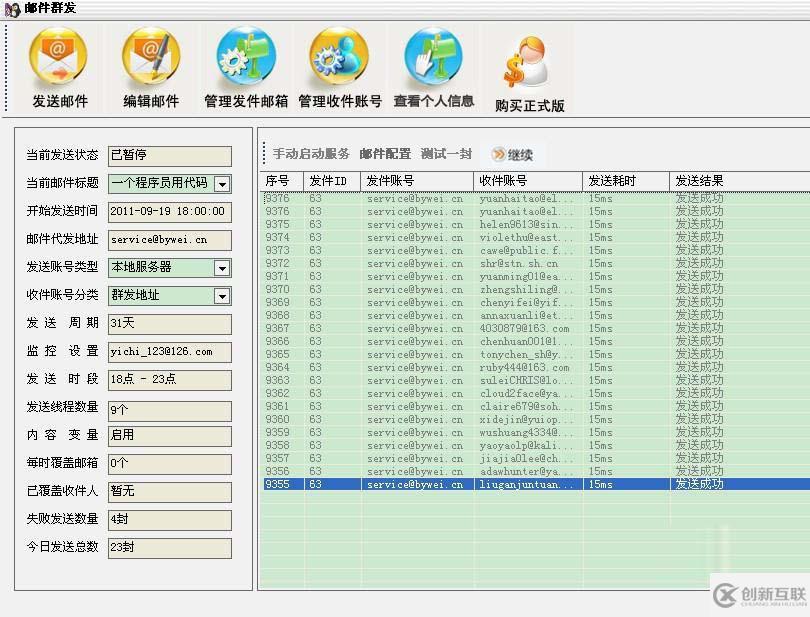Select row 9371 with yuanming01 recipient
810x617 pixels.
coord(535,276)
